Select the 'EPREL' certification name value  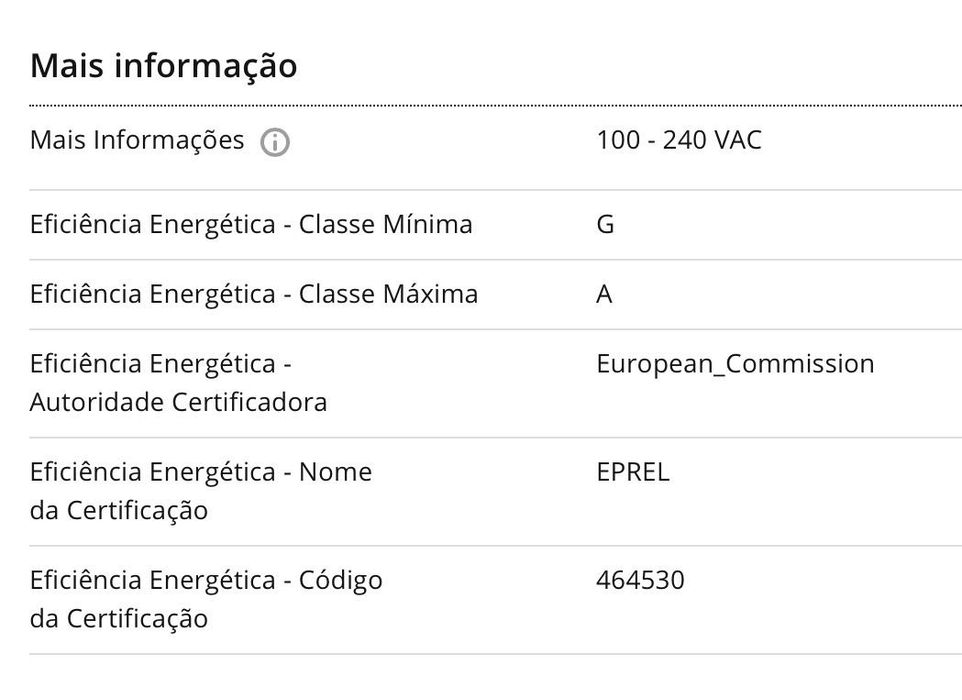[633, 472]
